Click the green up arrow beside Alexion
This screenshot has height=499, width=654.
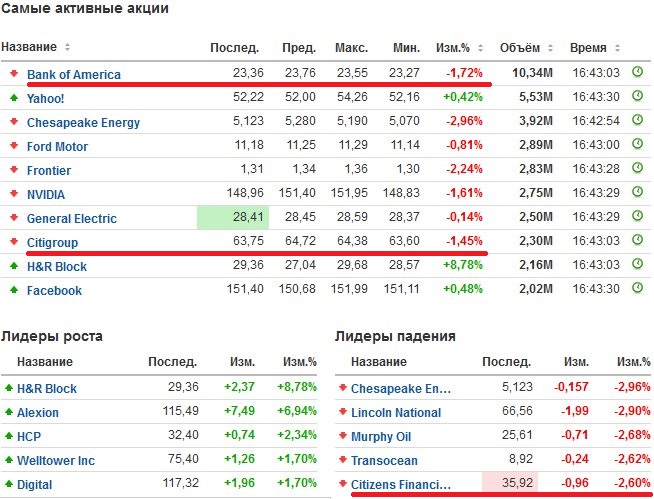9,412
